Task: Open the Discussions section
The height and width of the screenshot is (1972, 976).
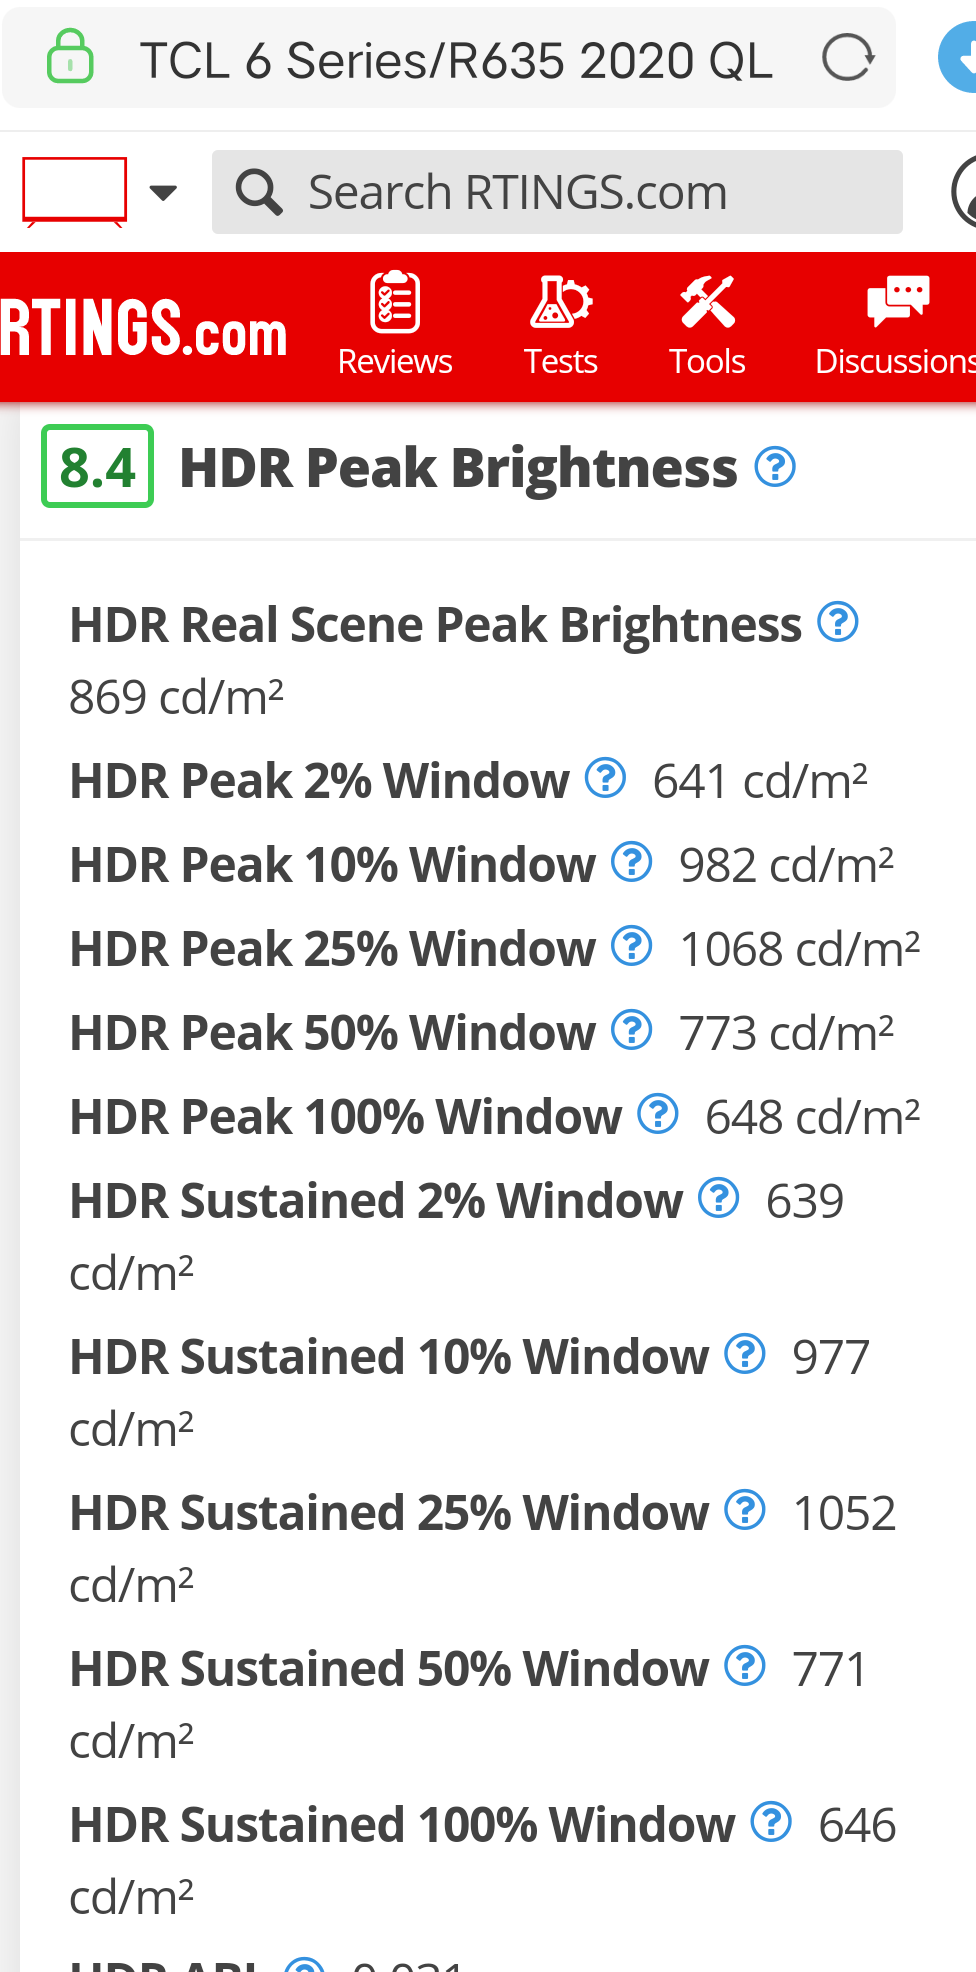Action: coord(894,325)
